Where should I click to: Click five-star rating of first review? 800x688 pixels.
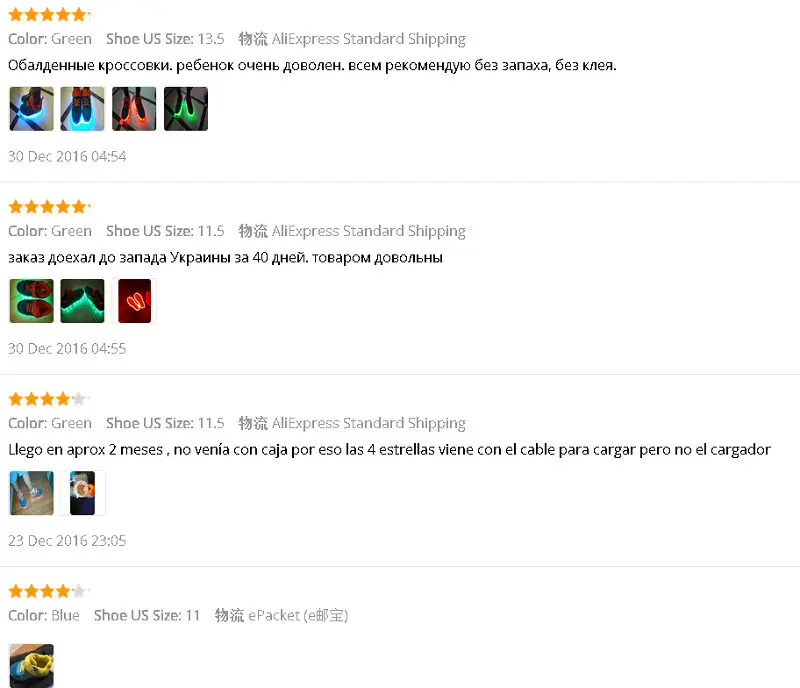[x=49, y=15]
